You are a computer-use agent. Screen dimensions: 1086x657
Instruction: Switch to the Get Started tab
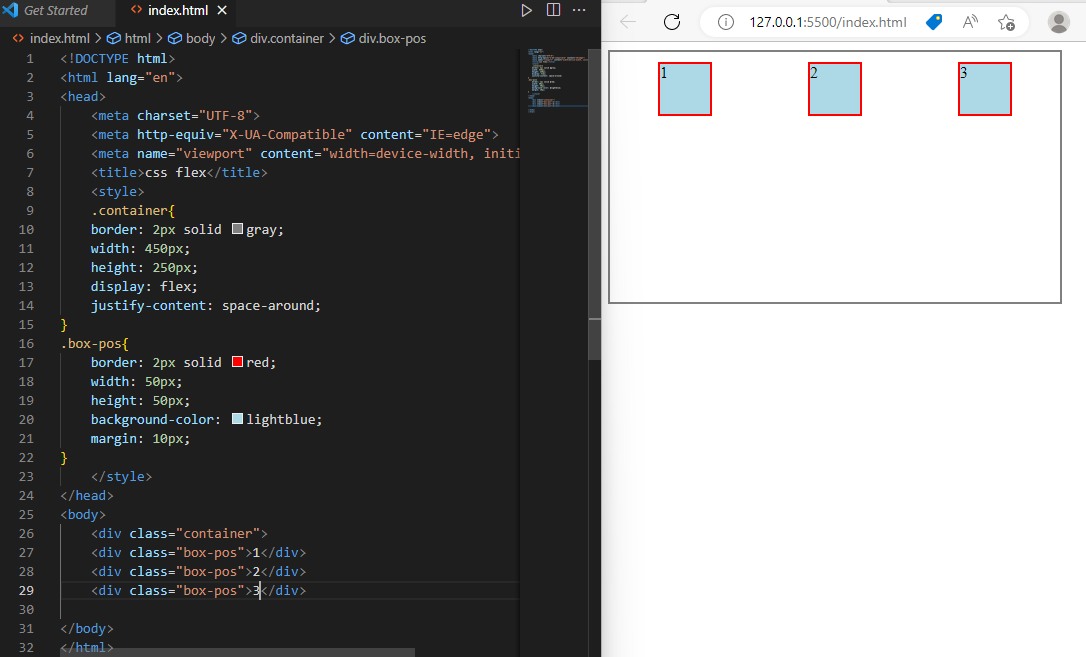55,10
